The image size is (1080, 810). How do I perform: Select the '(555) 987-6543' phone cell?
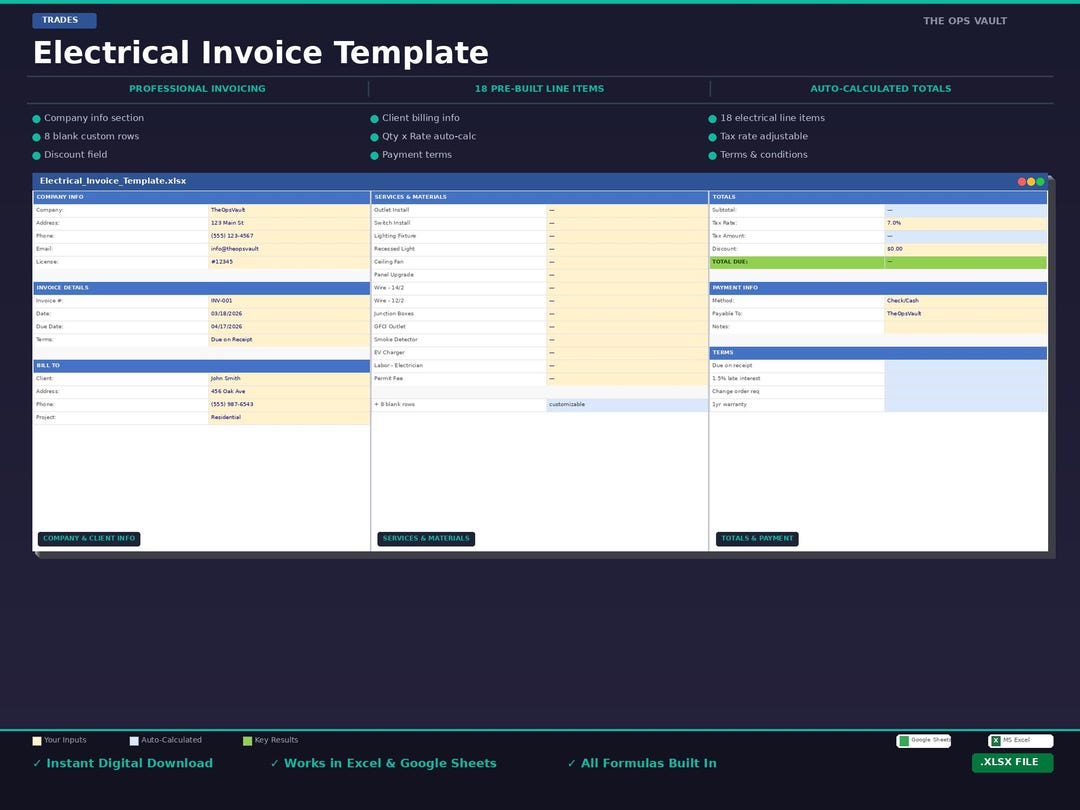tap(289, 405)
